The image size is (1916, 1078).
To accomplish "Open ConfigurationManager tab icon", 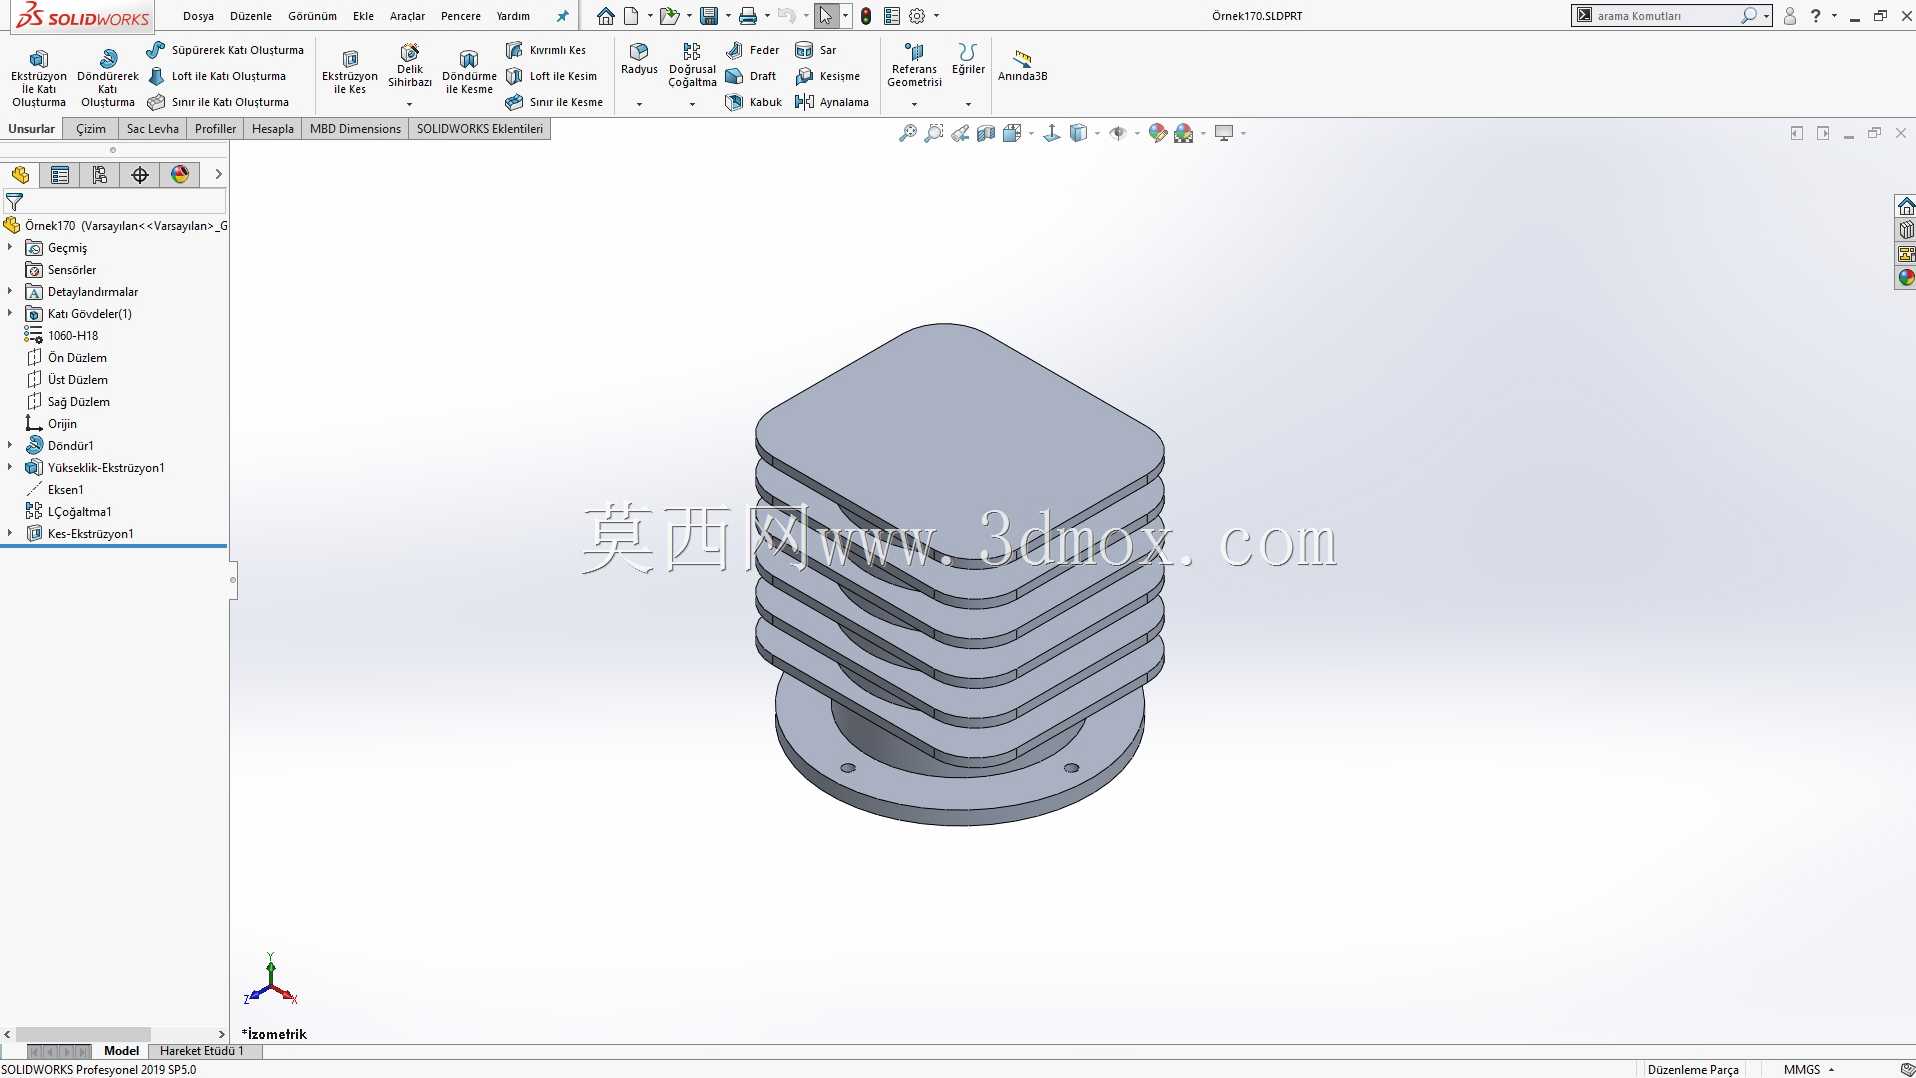I will [100, 175].
